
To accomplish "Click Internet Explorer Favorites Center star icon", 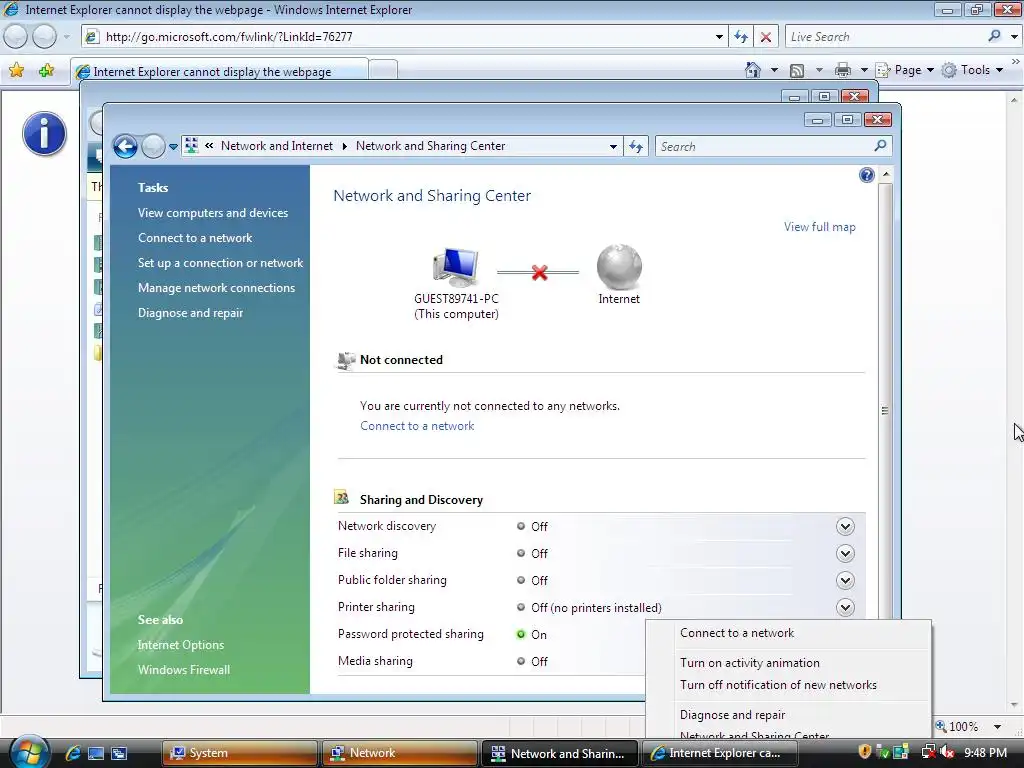I will 17,70.
